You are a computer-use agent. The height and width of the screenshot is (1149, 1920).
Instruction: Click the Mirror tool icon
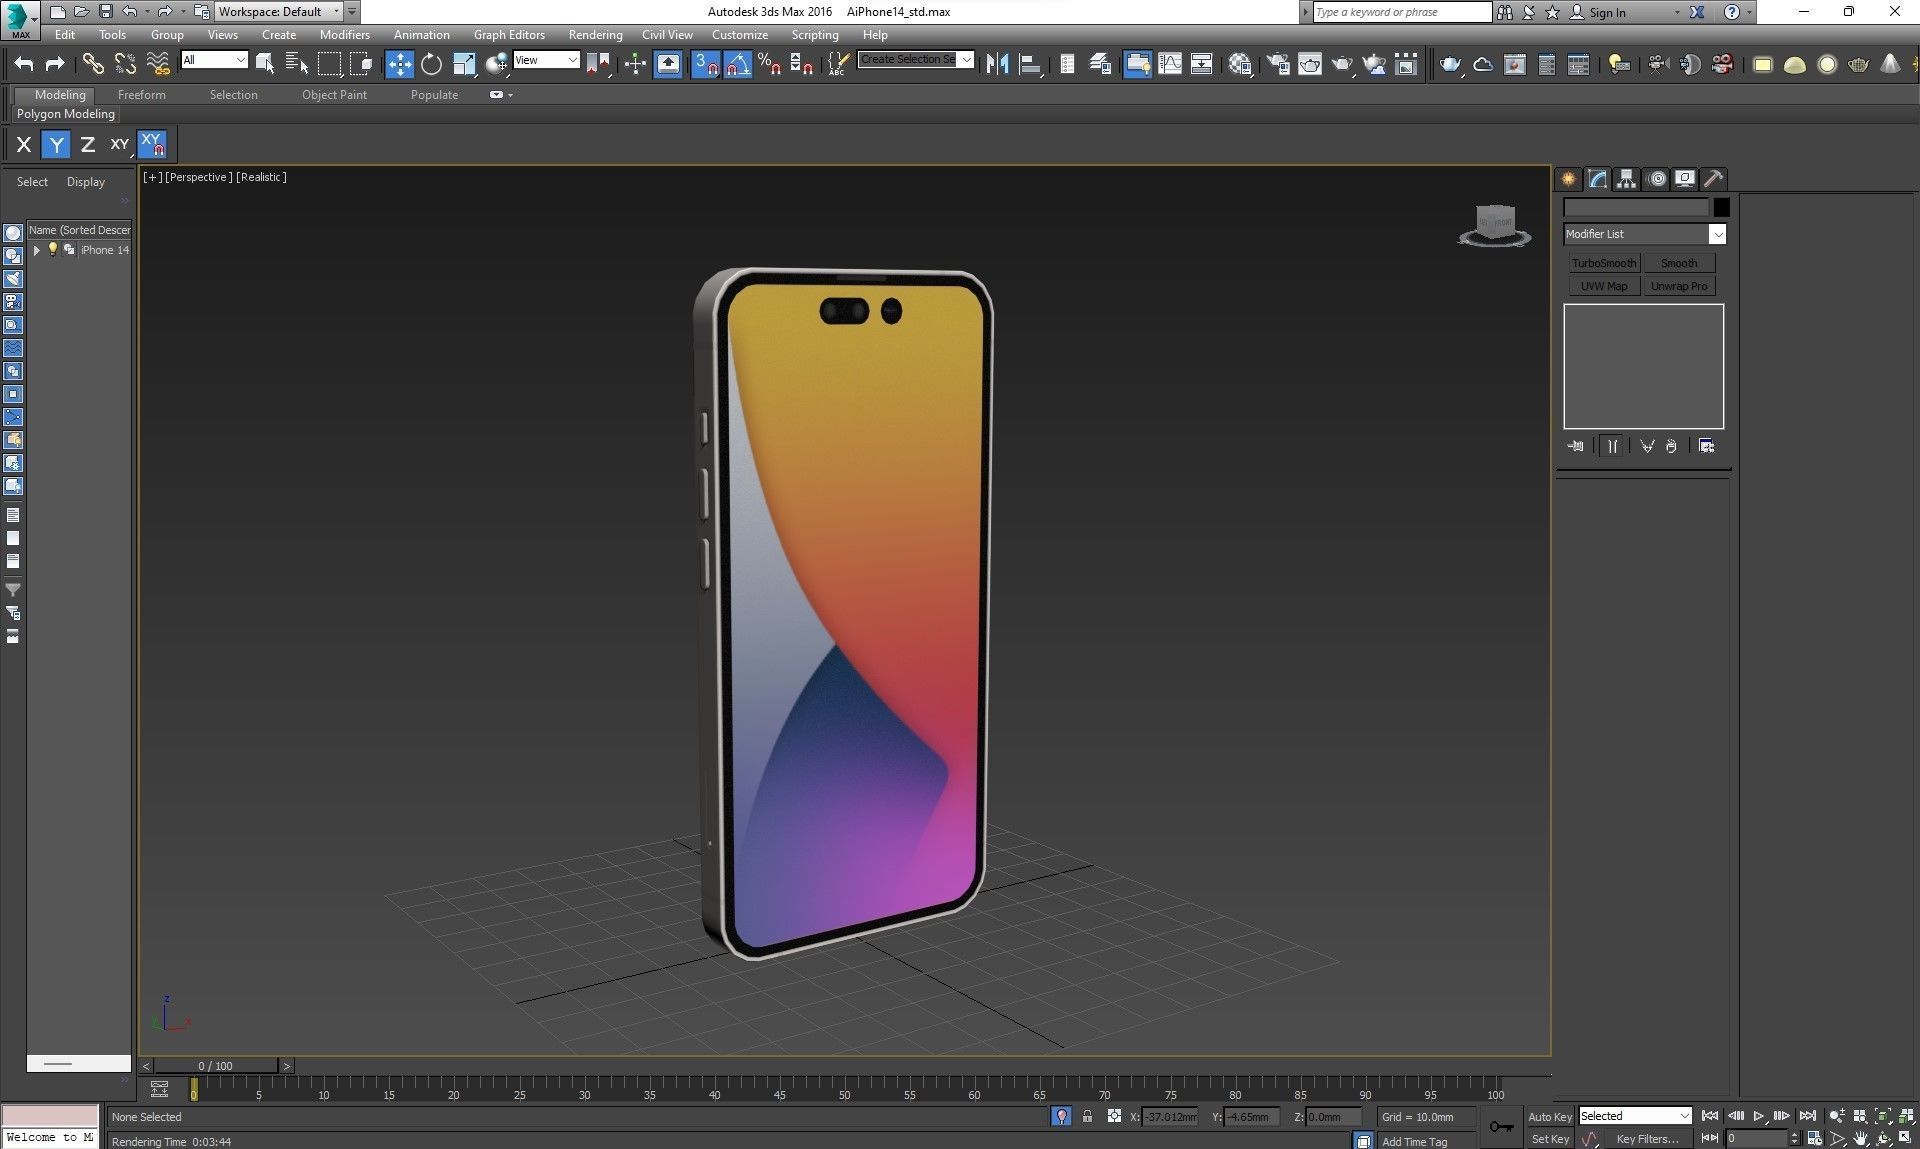(x=997, y=64)
